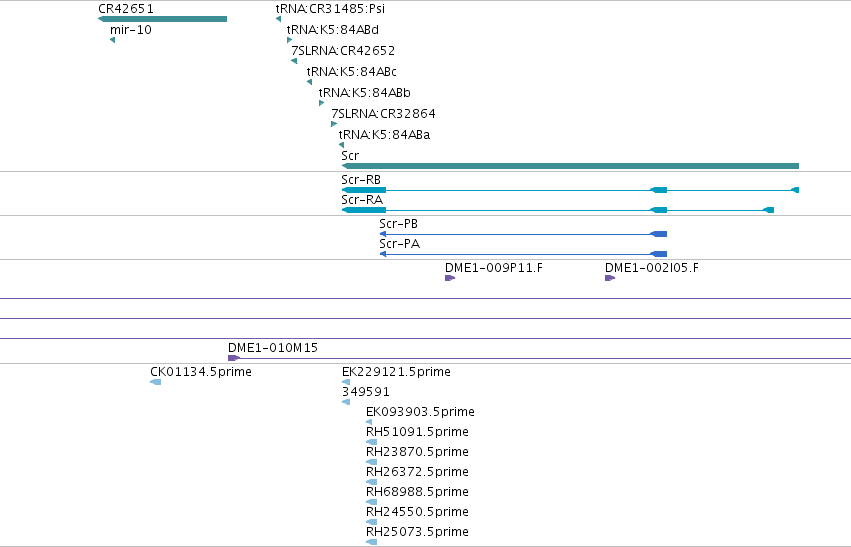
Task: Click the RH24550.5prime EST glyph
Action: 371,522
